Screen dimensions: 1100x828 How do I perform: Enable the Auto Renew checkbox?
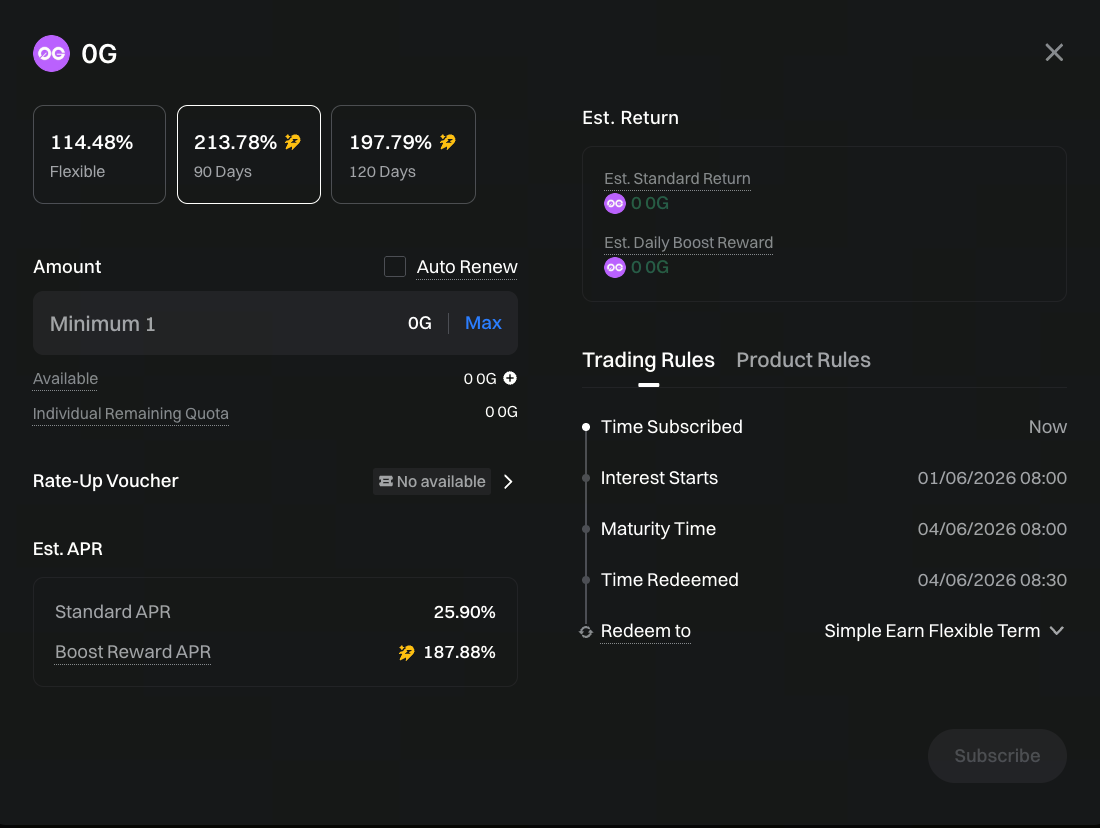tap(395, 267)
